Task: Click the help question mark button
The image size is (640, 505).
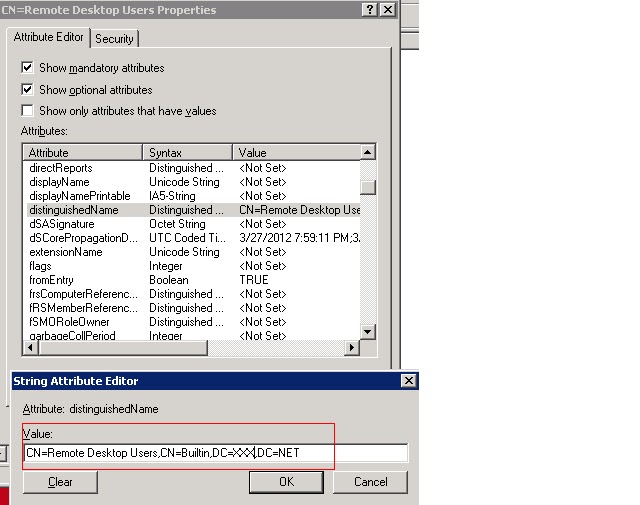Action: 369,11
